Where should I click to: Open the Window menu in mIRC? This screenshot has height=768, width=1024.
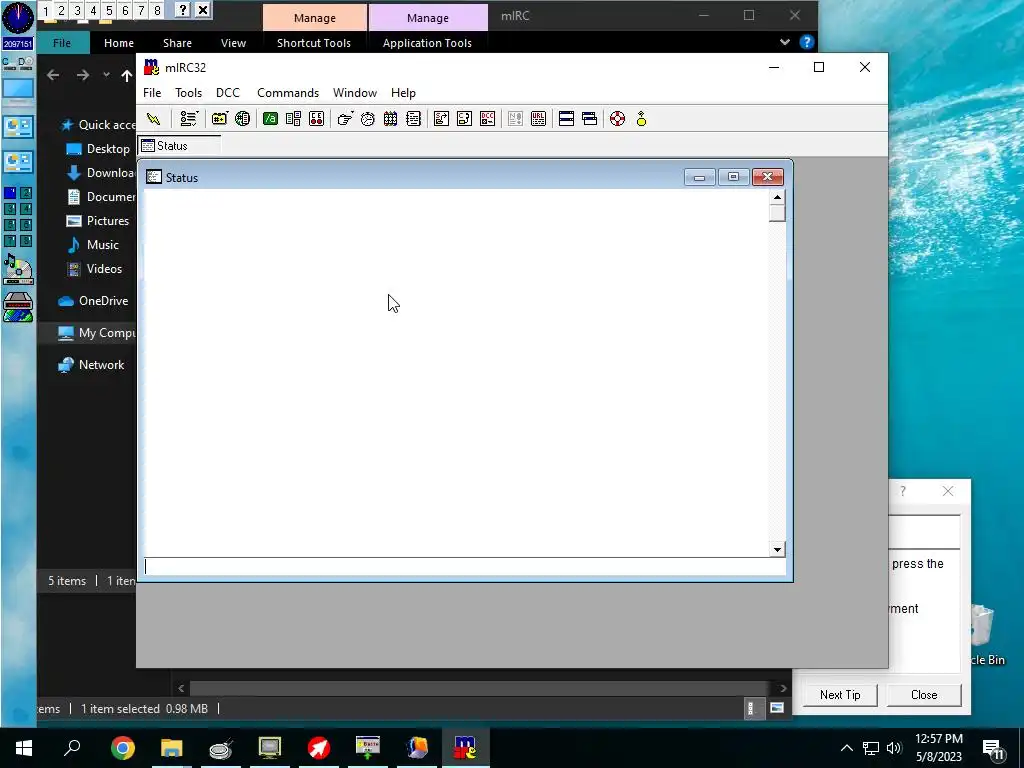(x=355, y=93)
